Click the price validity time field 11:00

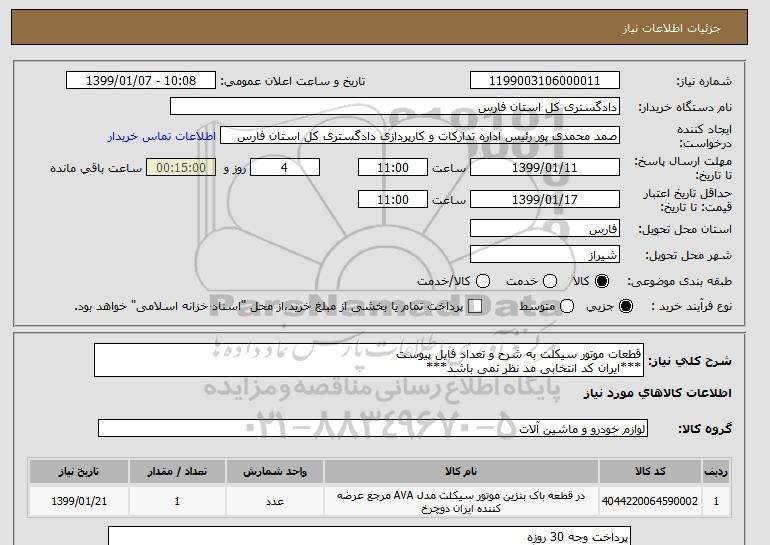point(393,199)
